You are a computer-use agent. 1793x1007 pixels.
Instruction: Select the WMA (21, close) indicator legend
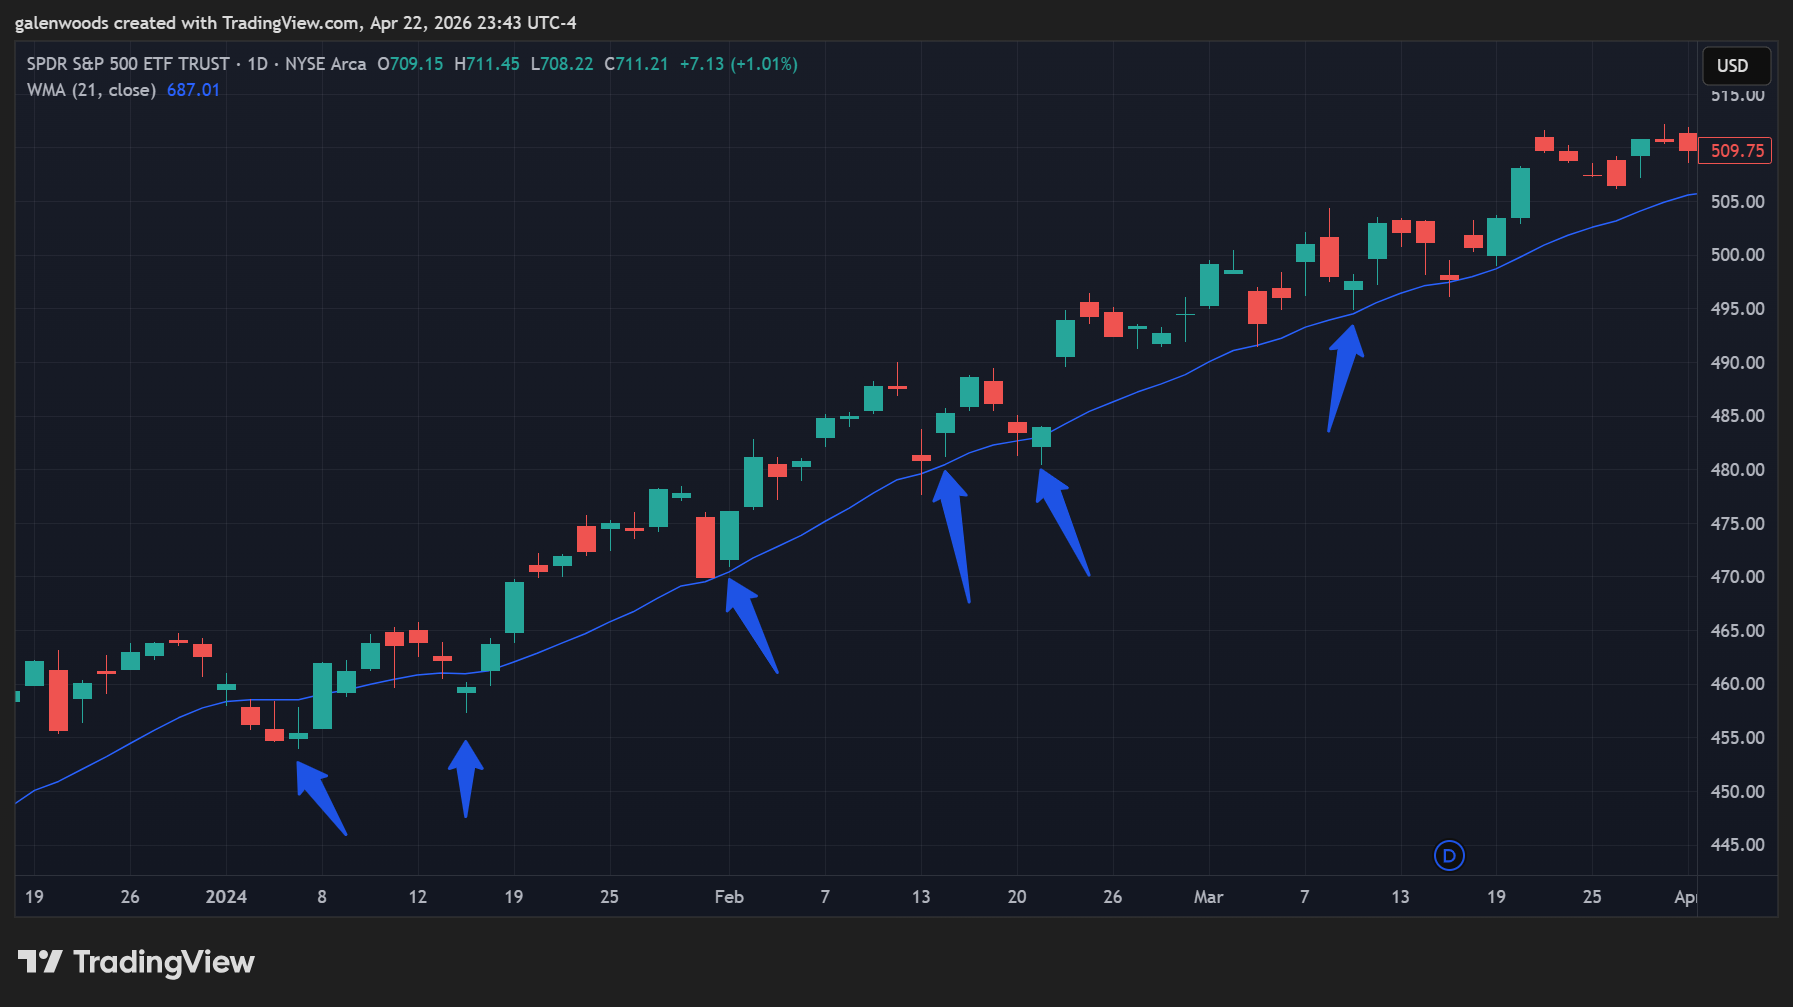click(x=91, y=90)
